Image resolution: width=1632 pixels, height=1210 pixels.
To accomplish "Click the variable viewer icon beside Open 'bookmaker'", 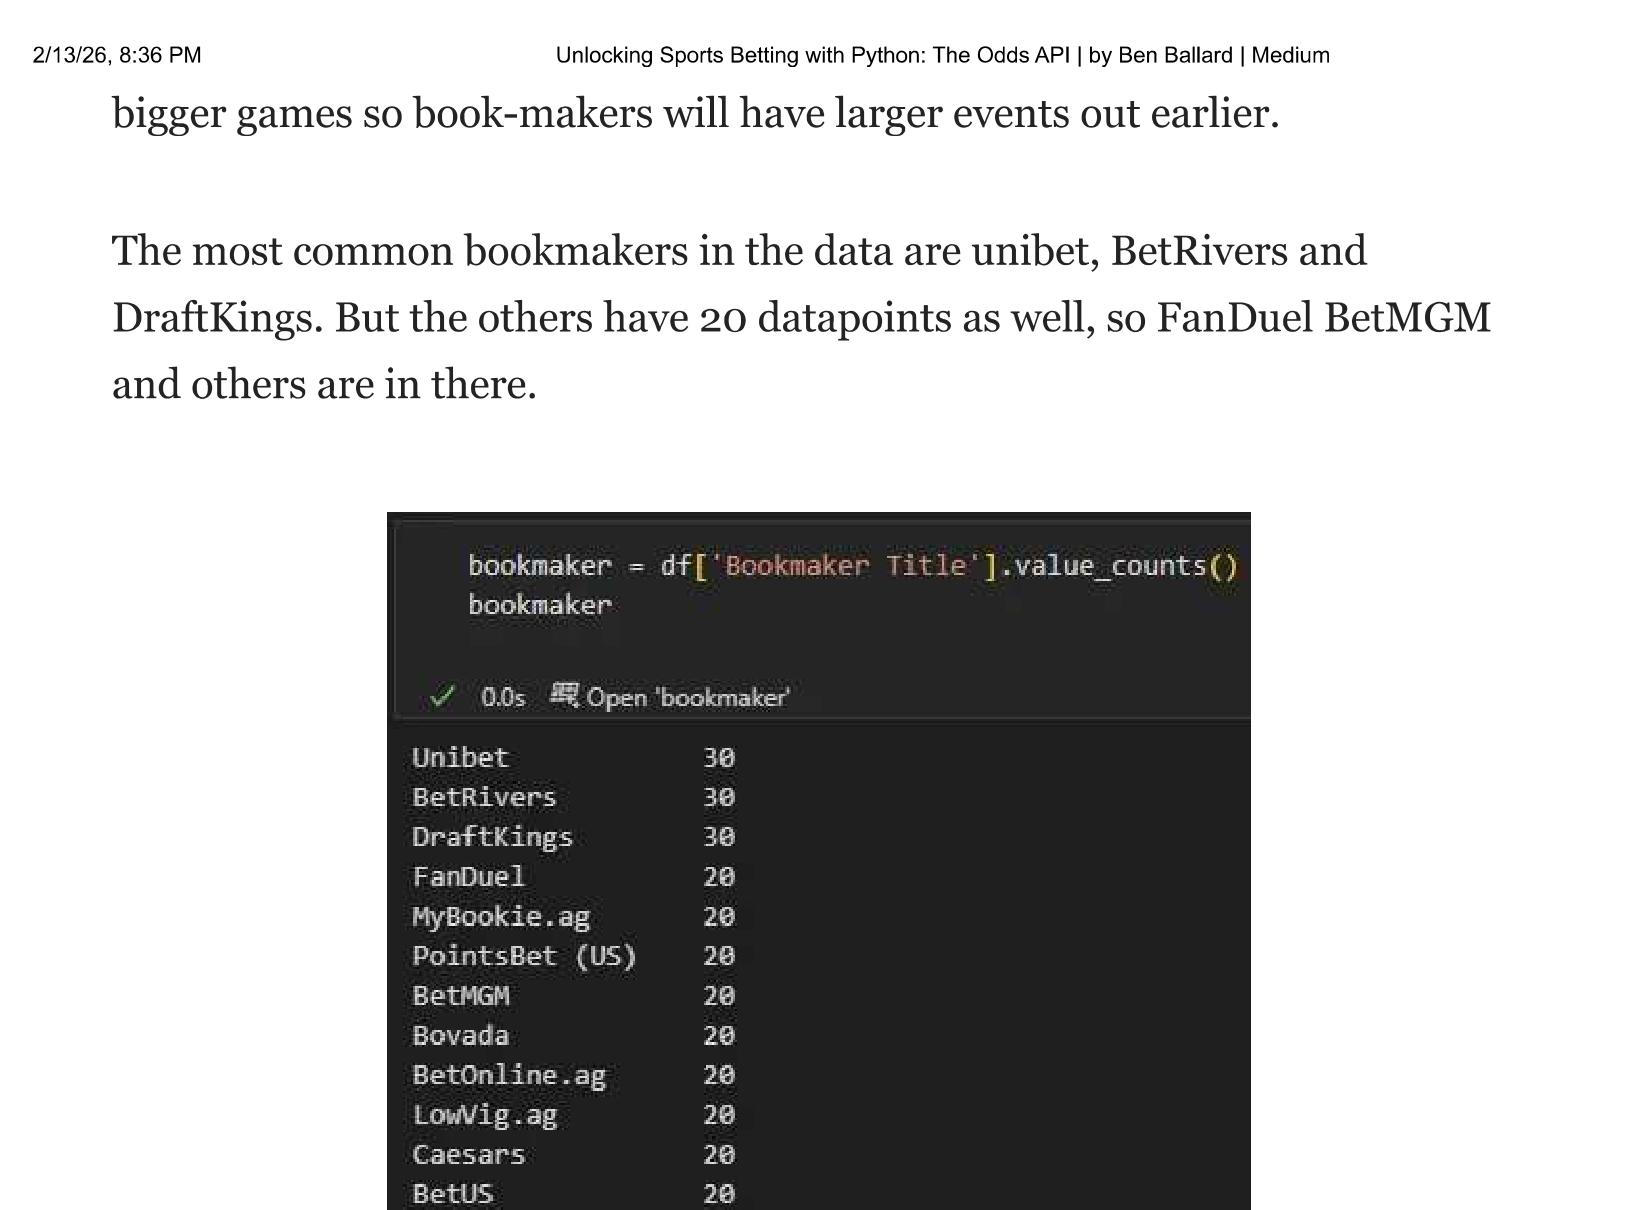I will click(x=564, y=695).
